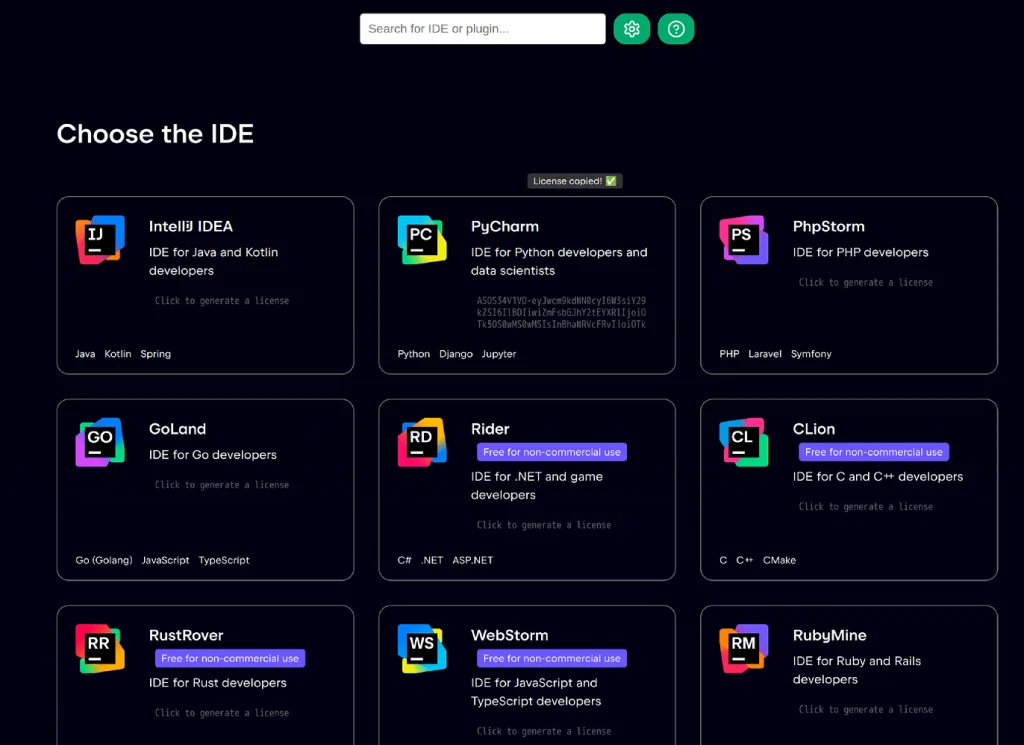Click WebStorm's Free for non-commercial use badge
Viewport: 1024px width, 745px height.
(552, 658)
